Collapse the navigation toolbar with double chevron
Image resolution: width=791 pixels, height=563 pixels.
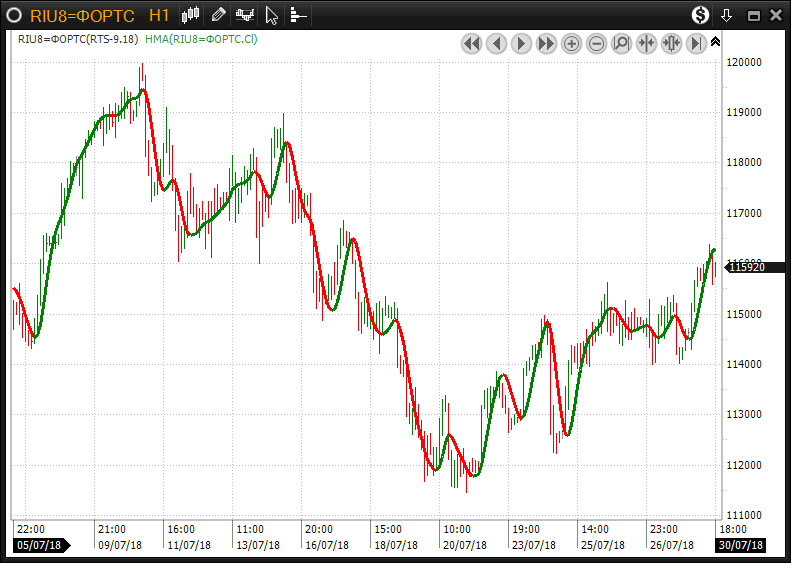tap(715, 42)
